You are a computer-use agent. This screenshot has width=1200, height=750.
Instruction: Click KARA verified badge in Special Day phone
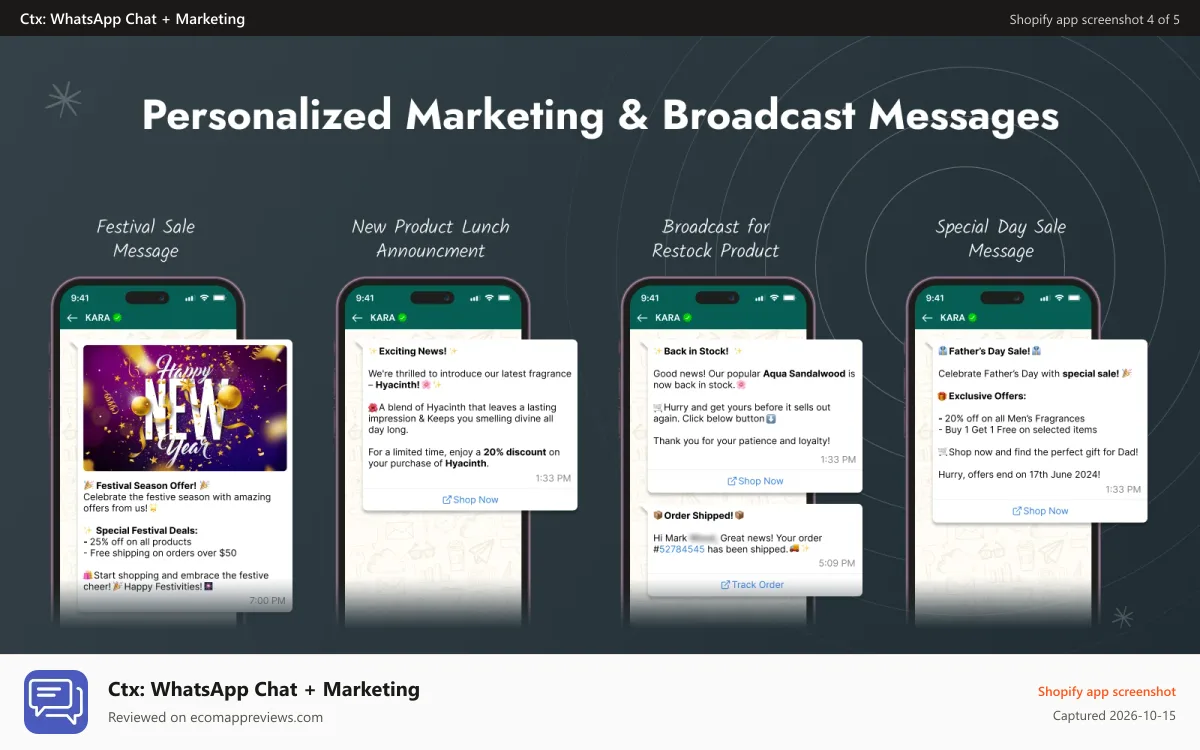pos(972,318)
